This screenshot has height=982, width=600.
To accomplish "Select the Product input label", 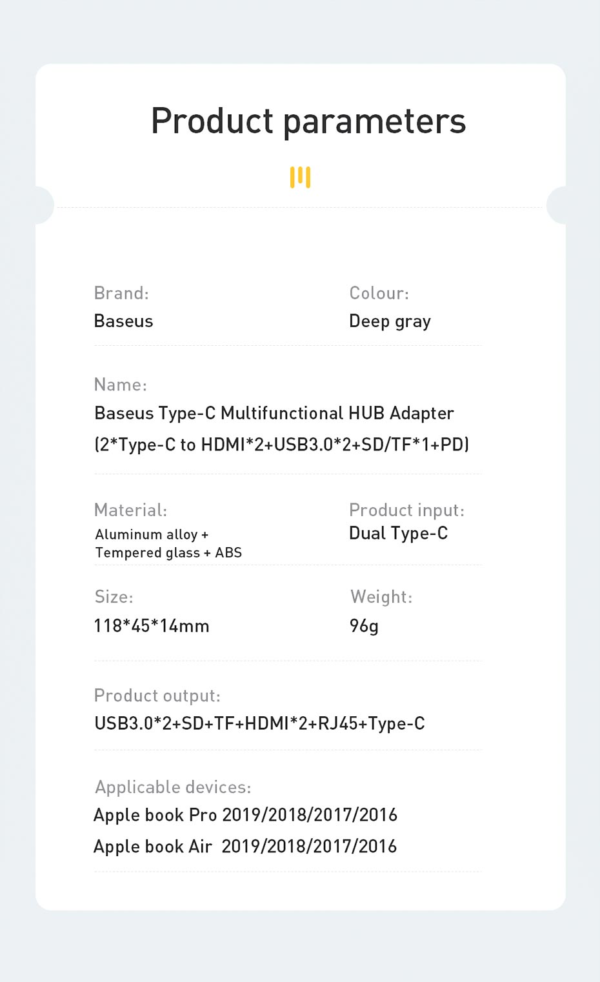I will coord(407,510).
